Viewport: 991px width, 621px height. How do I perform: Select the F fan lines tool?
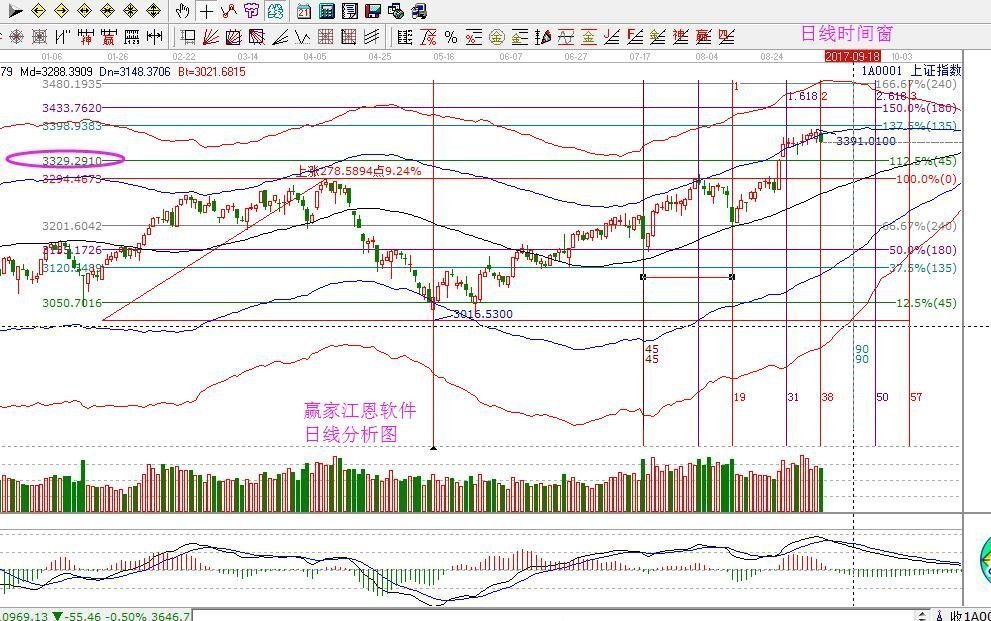(x=635, y=37)
